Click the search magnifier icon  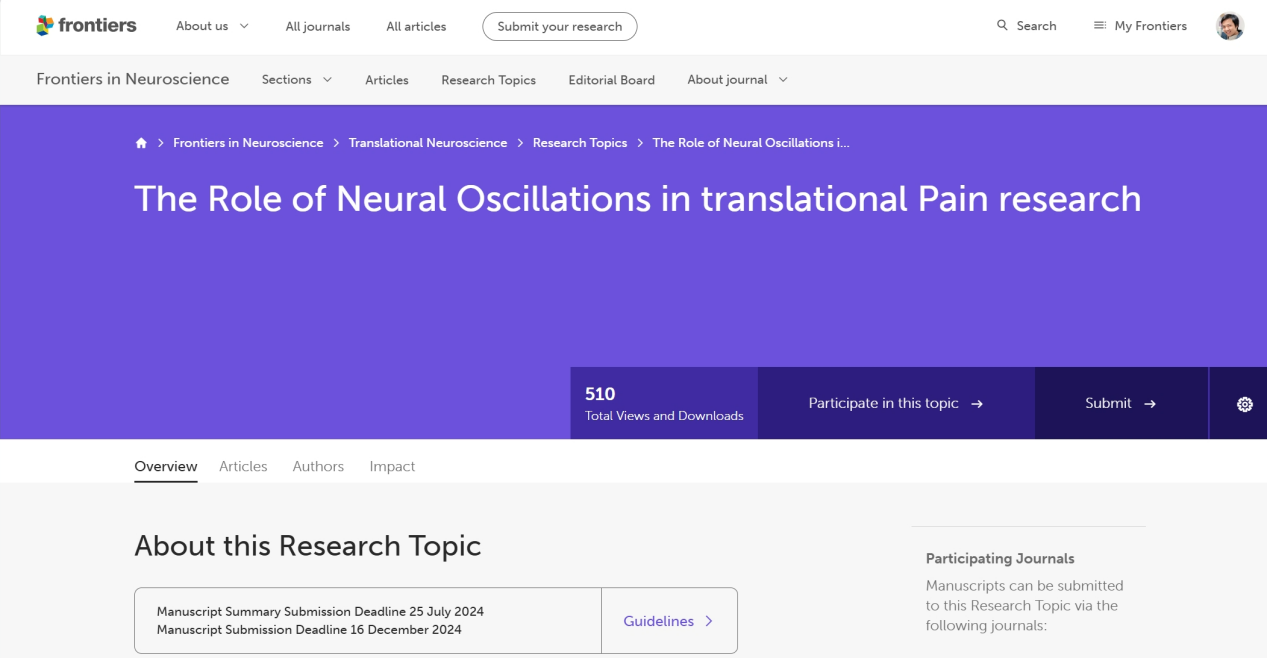pos(1002,26)
